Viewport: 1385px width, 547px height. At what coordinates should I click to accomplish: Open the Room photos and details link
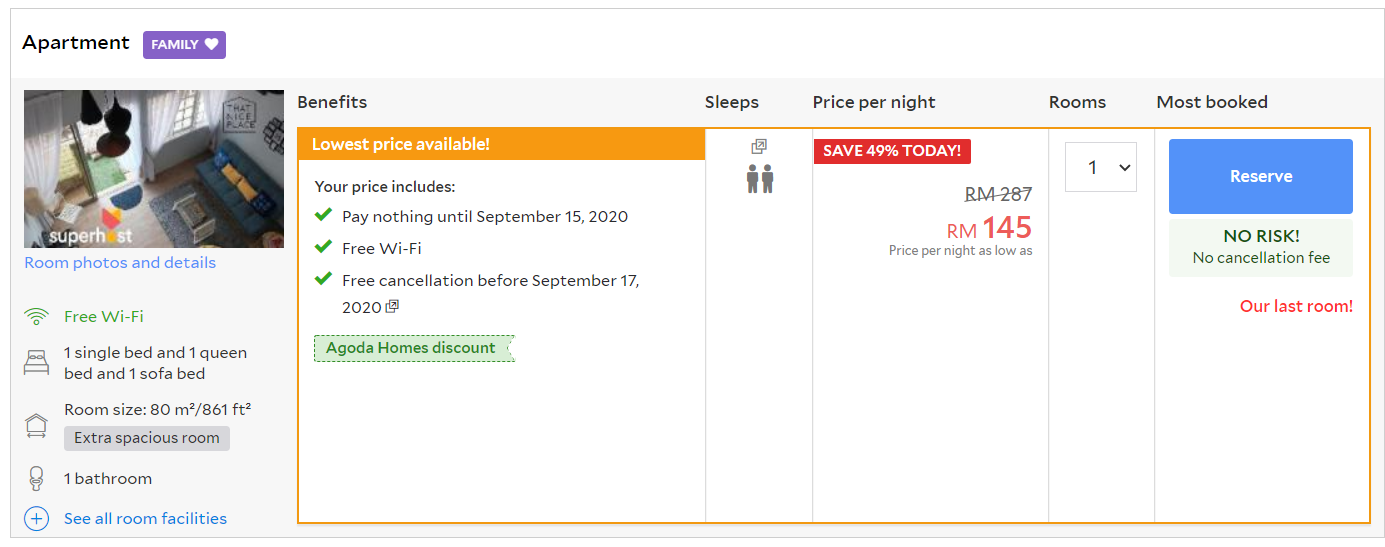120,263
